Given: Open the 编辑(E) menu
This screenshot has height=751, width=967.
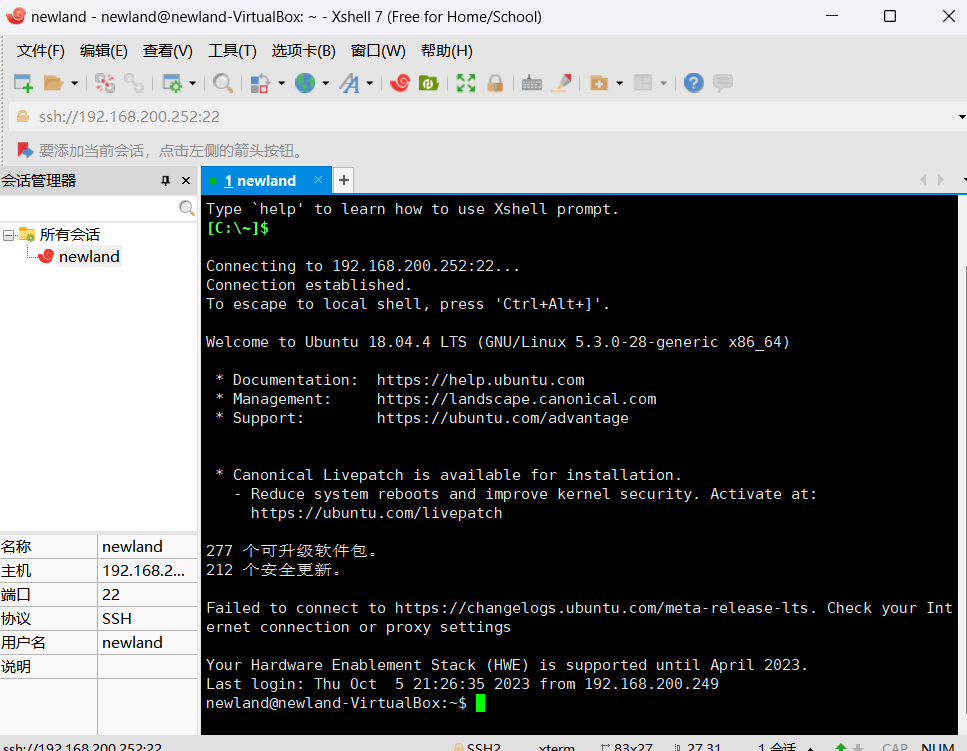Looking at the screenshot, I should 104,51.
